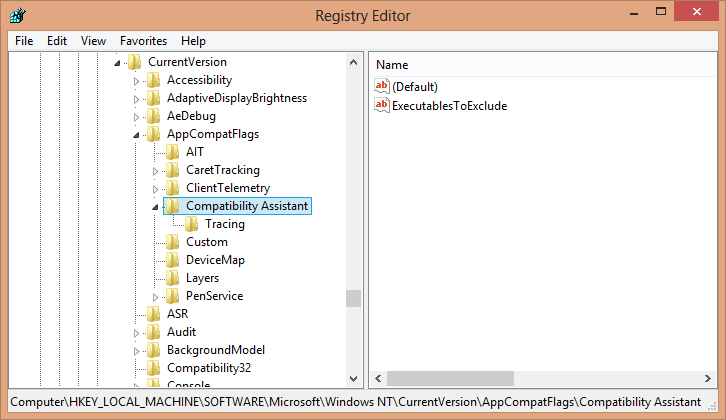The width and height of the screenshot is (726, 420).
Task: Collapse the Compatibility Assistant key
Action: point(156,207)
